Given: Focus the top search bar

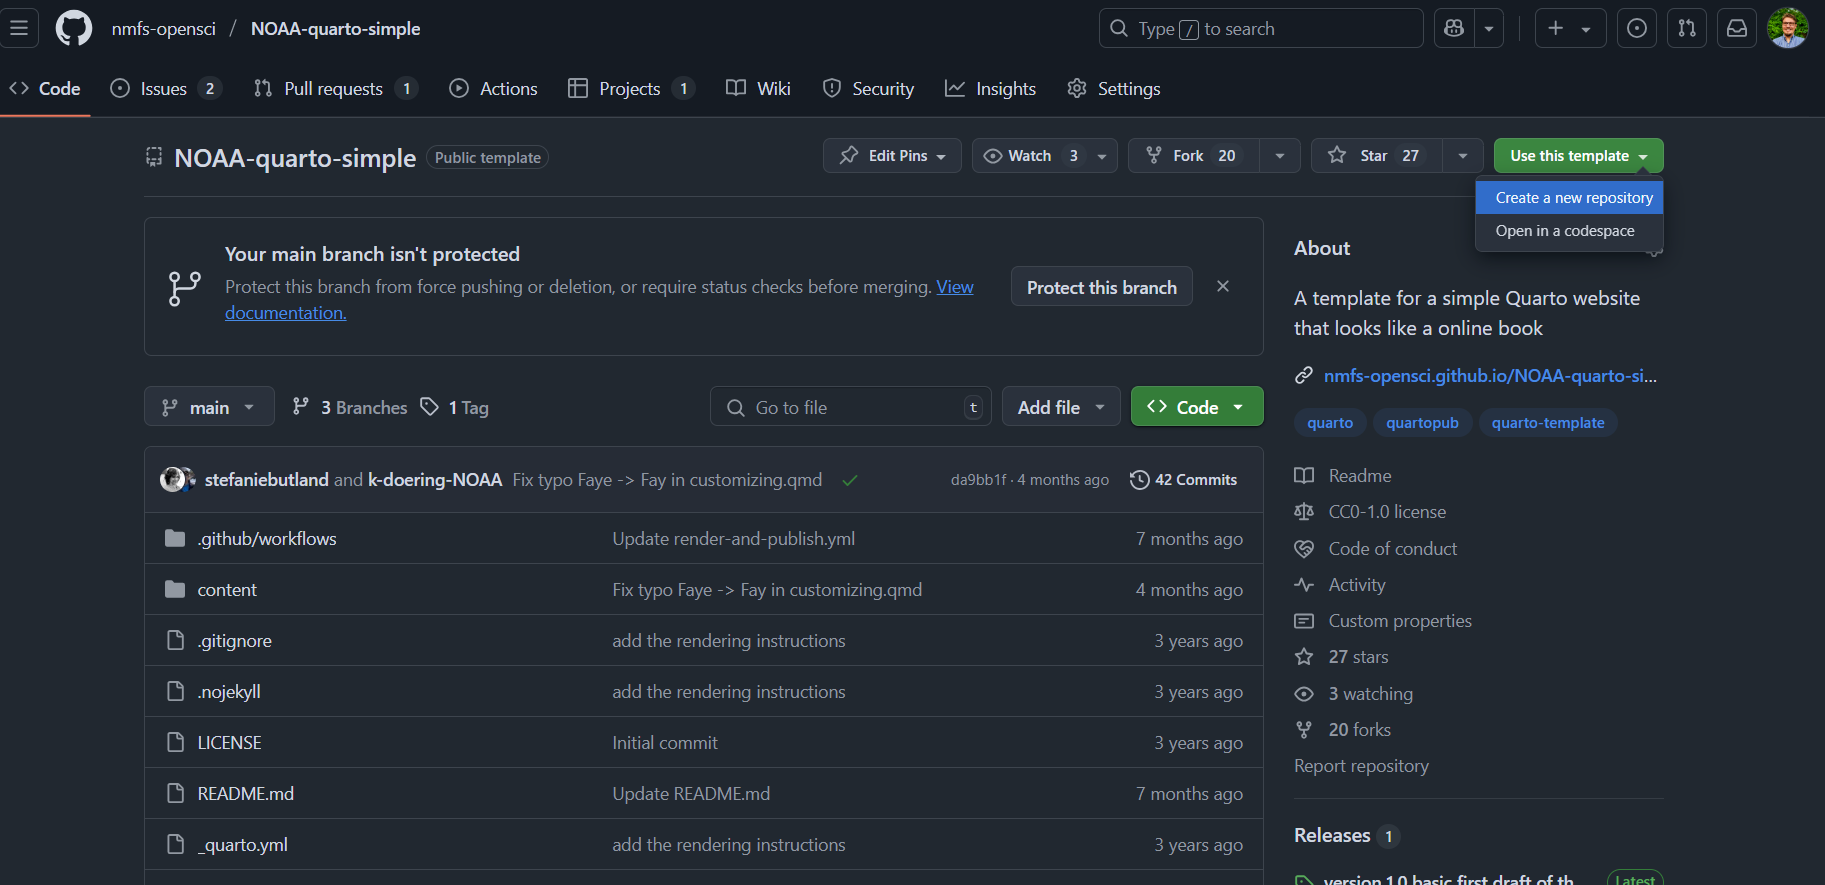Looking at the screenshot, I should (x=1261, y=28).
